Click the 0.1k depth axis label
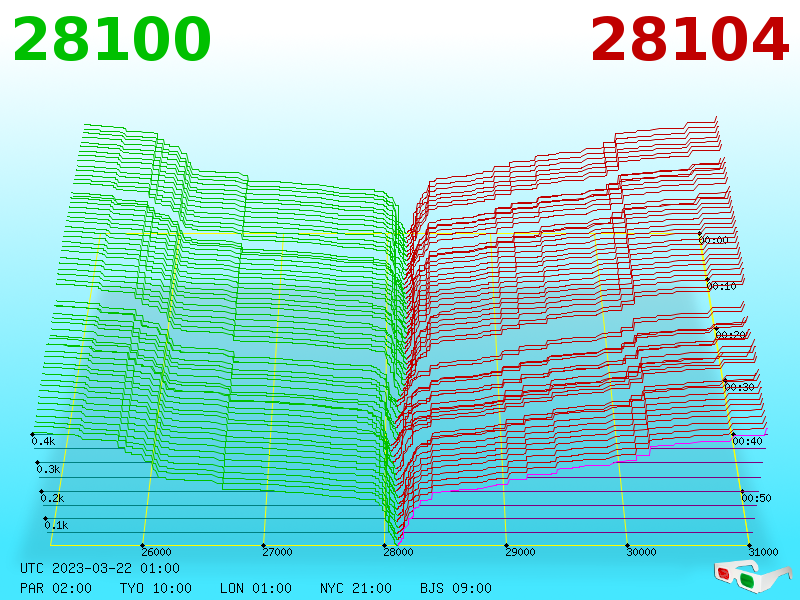The image size is (800, 600). click(x=56, y=525)
